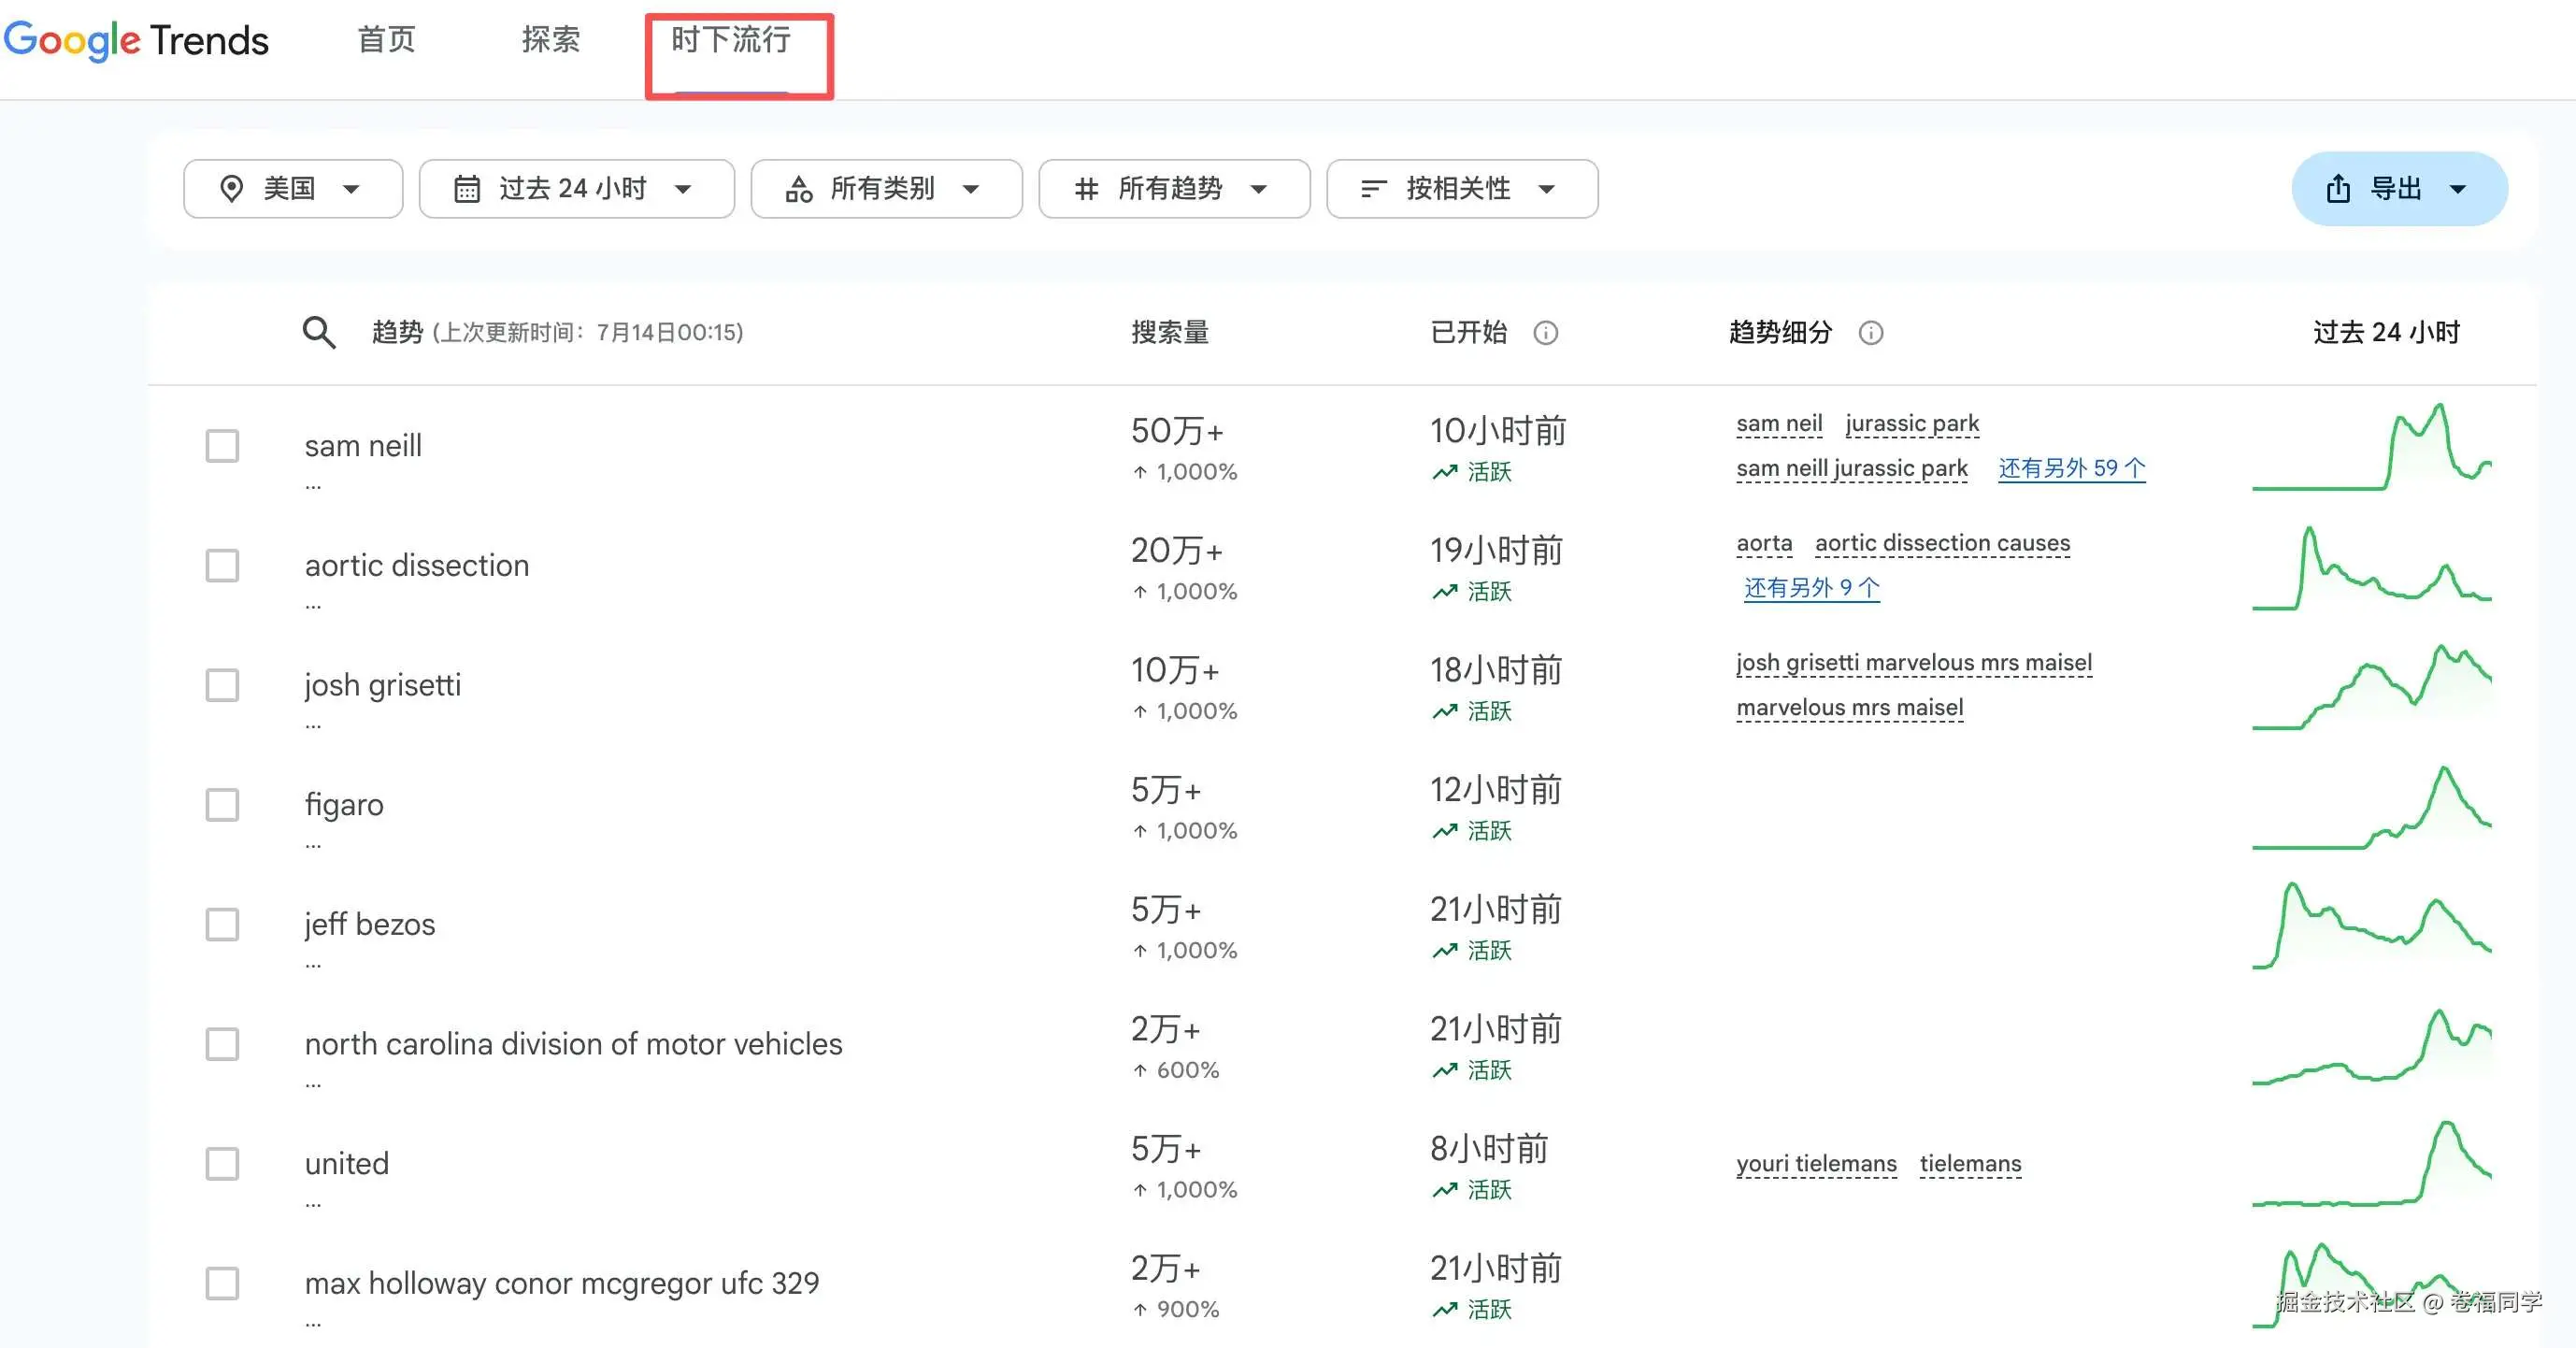
Task: Expand the 所有趋势 dropdown arrow
Action: point(1258,189)
